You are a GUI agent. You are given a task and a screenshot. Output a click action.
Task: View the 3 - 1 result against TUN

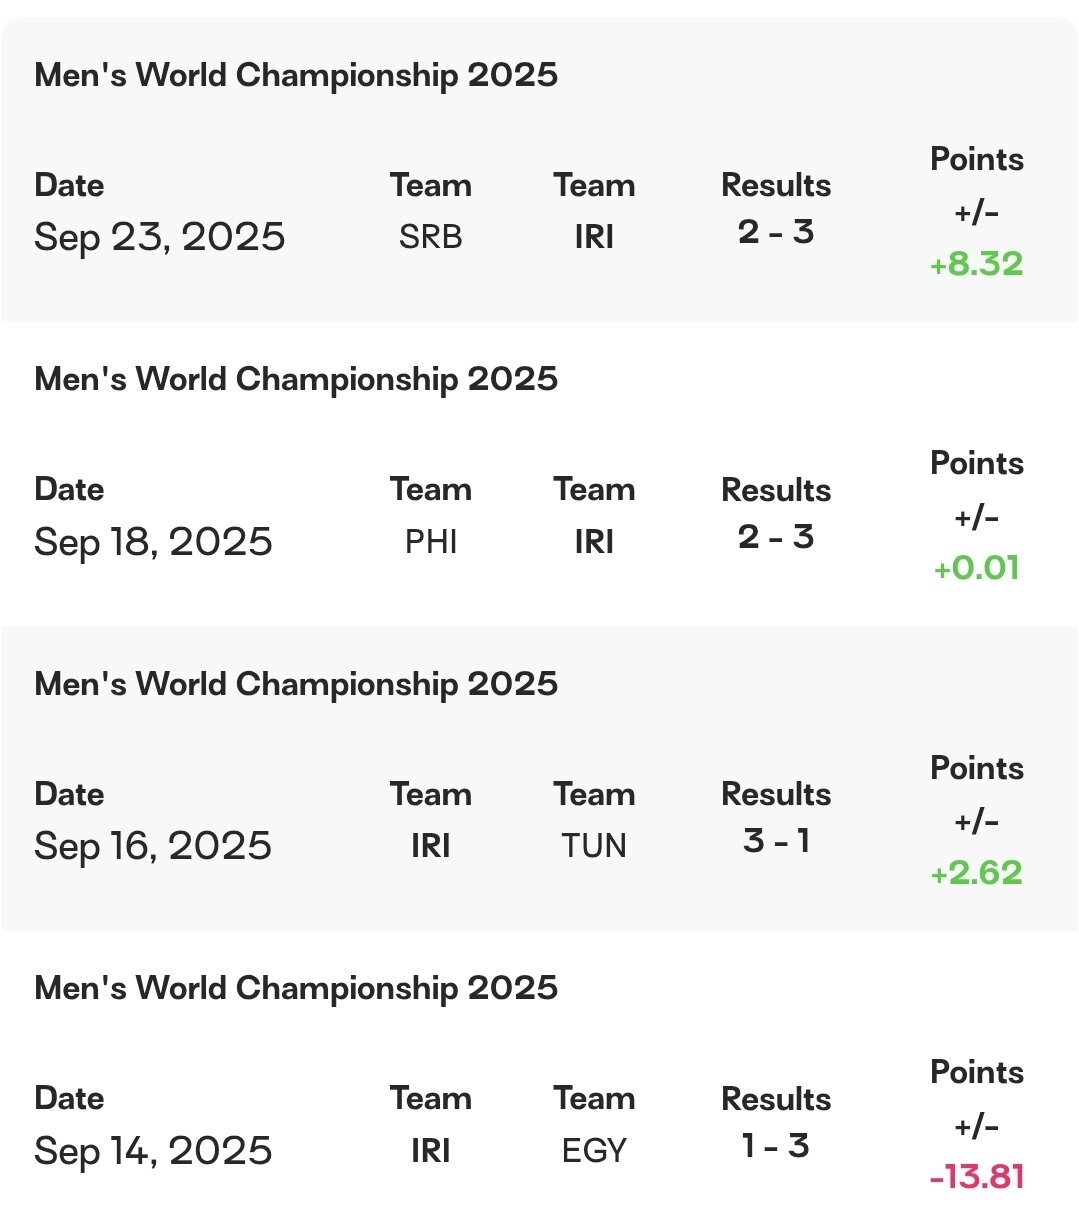coord(776,841)
